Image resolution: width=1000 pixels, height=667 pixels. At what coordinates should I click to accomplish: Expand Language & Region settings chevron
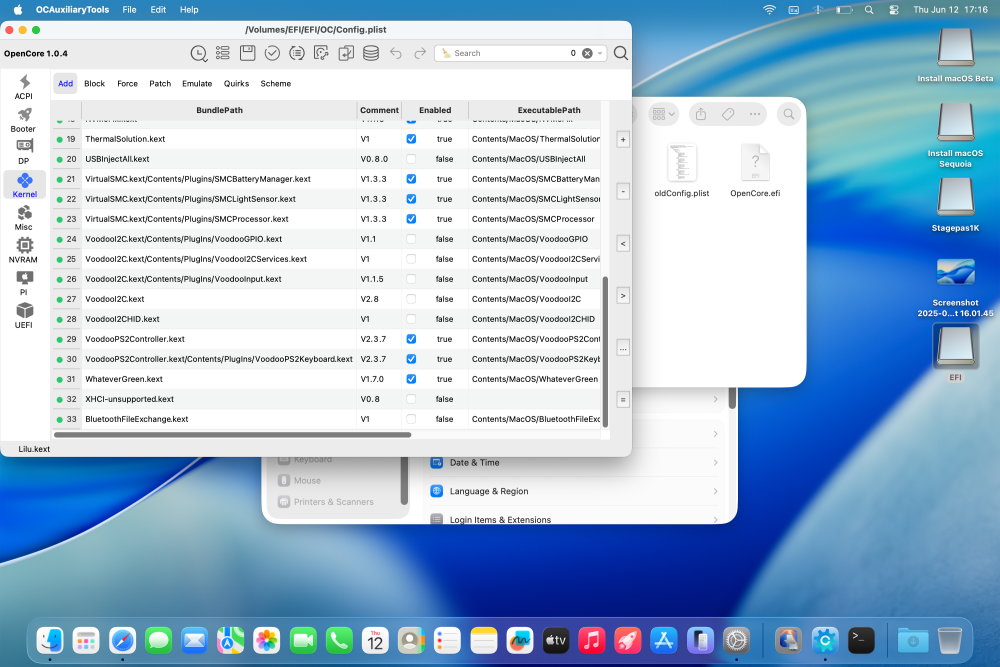[716, 491]
